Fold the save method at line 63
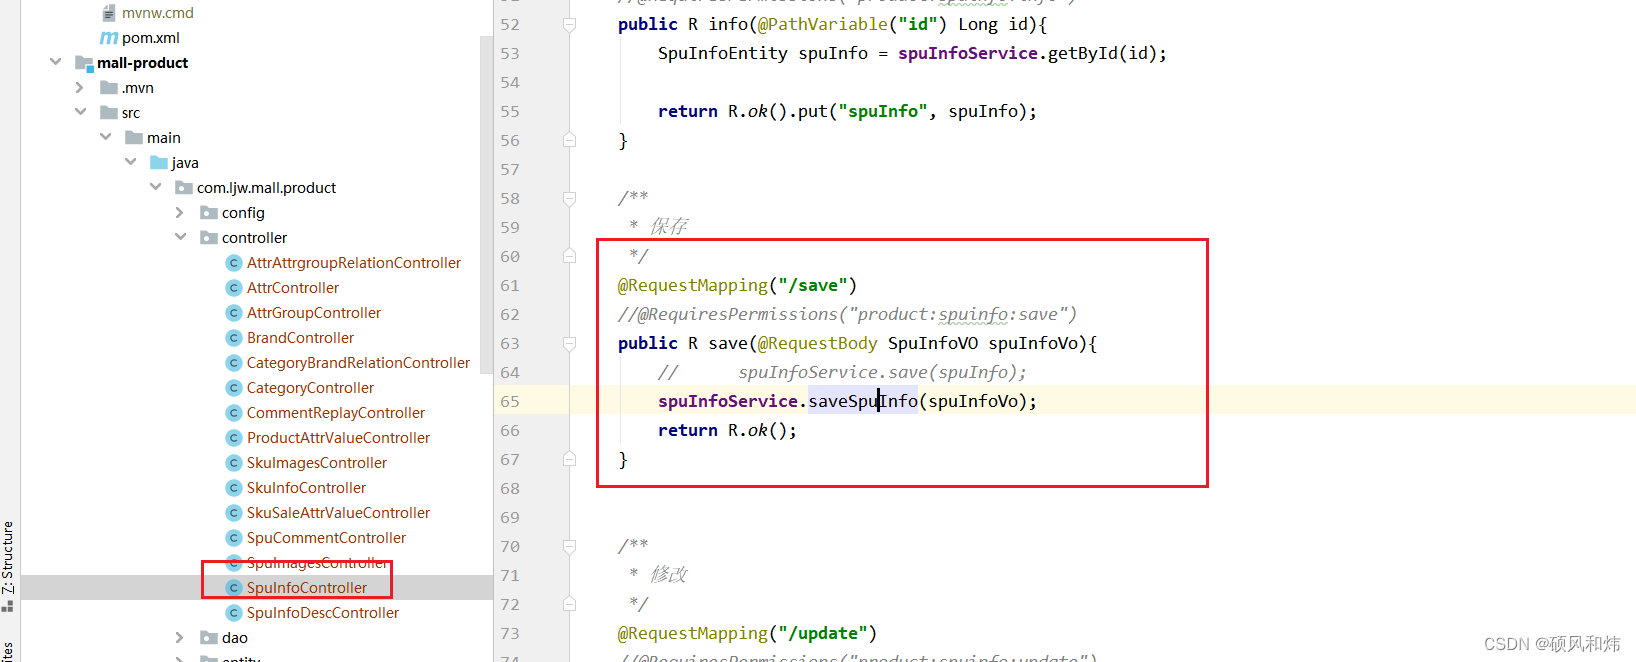 click(569, 343)
